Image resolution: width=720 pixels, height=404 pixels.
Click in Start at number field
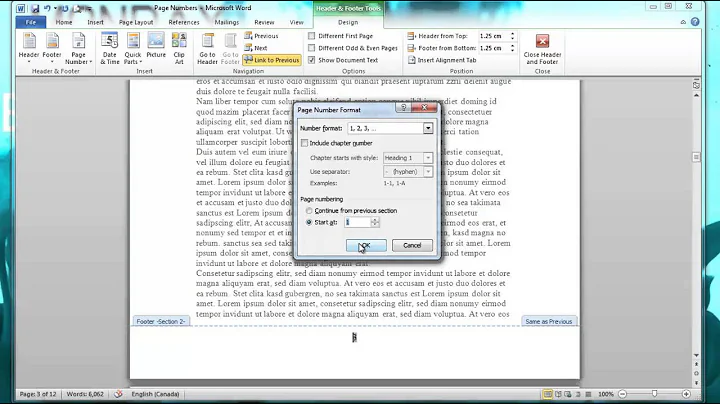[358, 222]
